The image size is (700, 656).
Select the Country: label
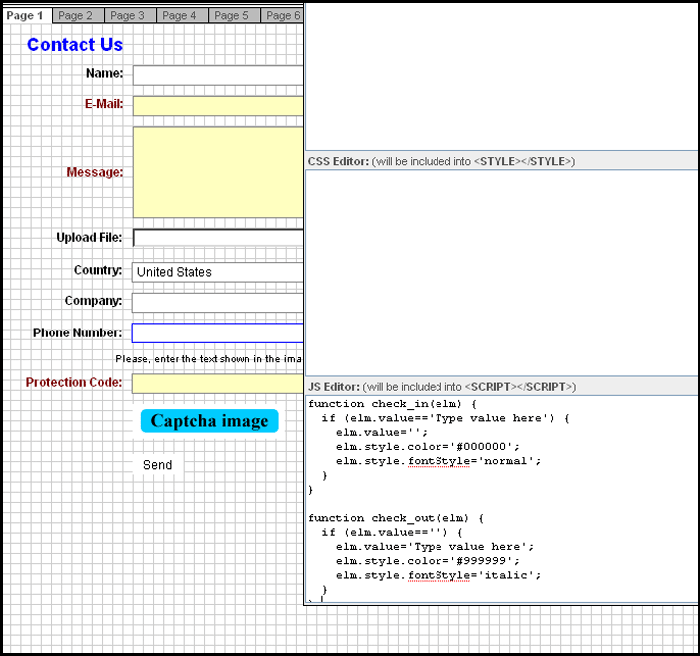(98, 270)
